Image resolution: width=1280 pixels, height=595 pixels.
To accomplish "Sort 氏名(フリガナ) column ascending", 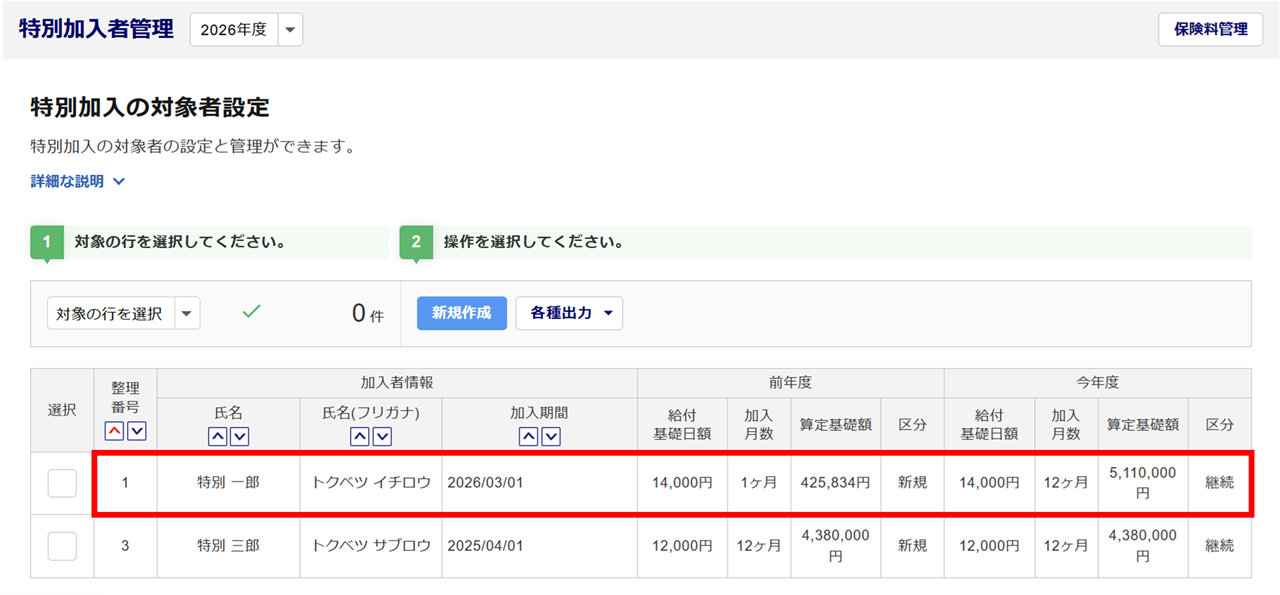I will (360, 436).
